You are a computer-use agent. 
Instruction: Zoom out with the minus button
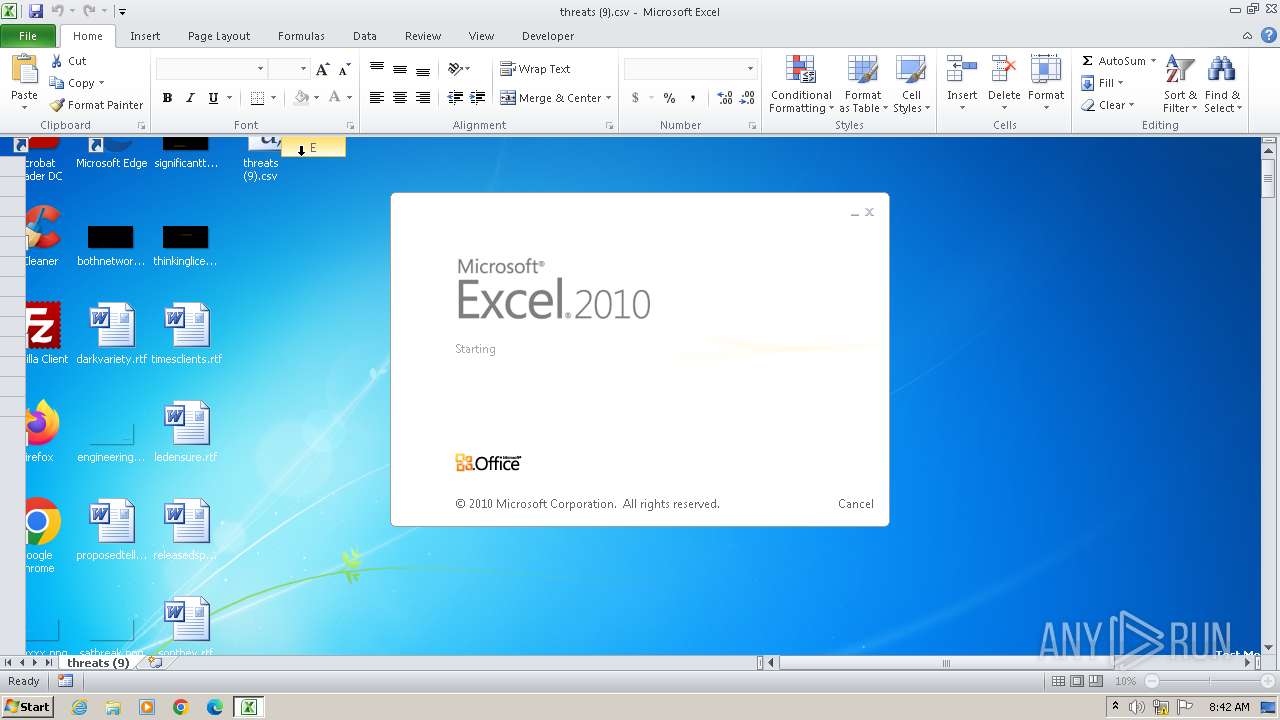click(1152, 681)
